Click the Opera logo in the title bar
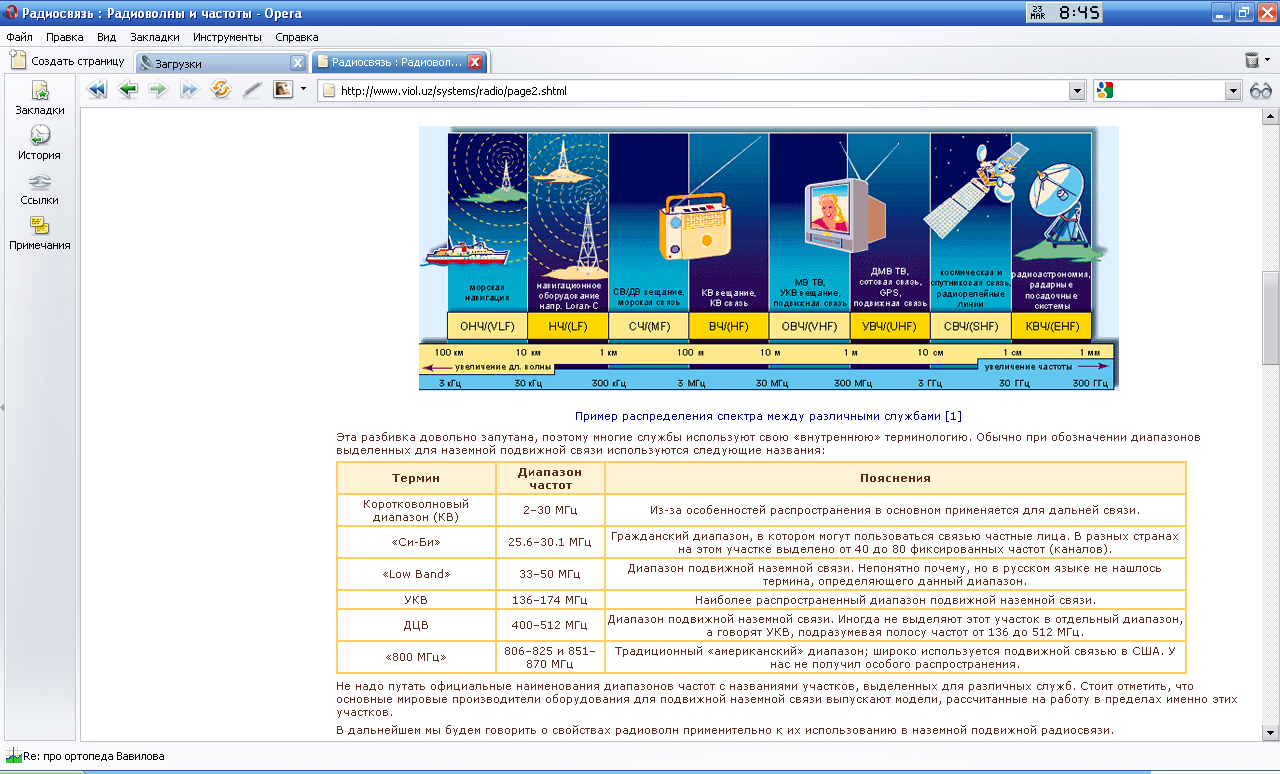 click(12, 13)
